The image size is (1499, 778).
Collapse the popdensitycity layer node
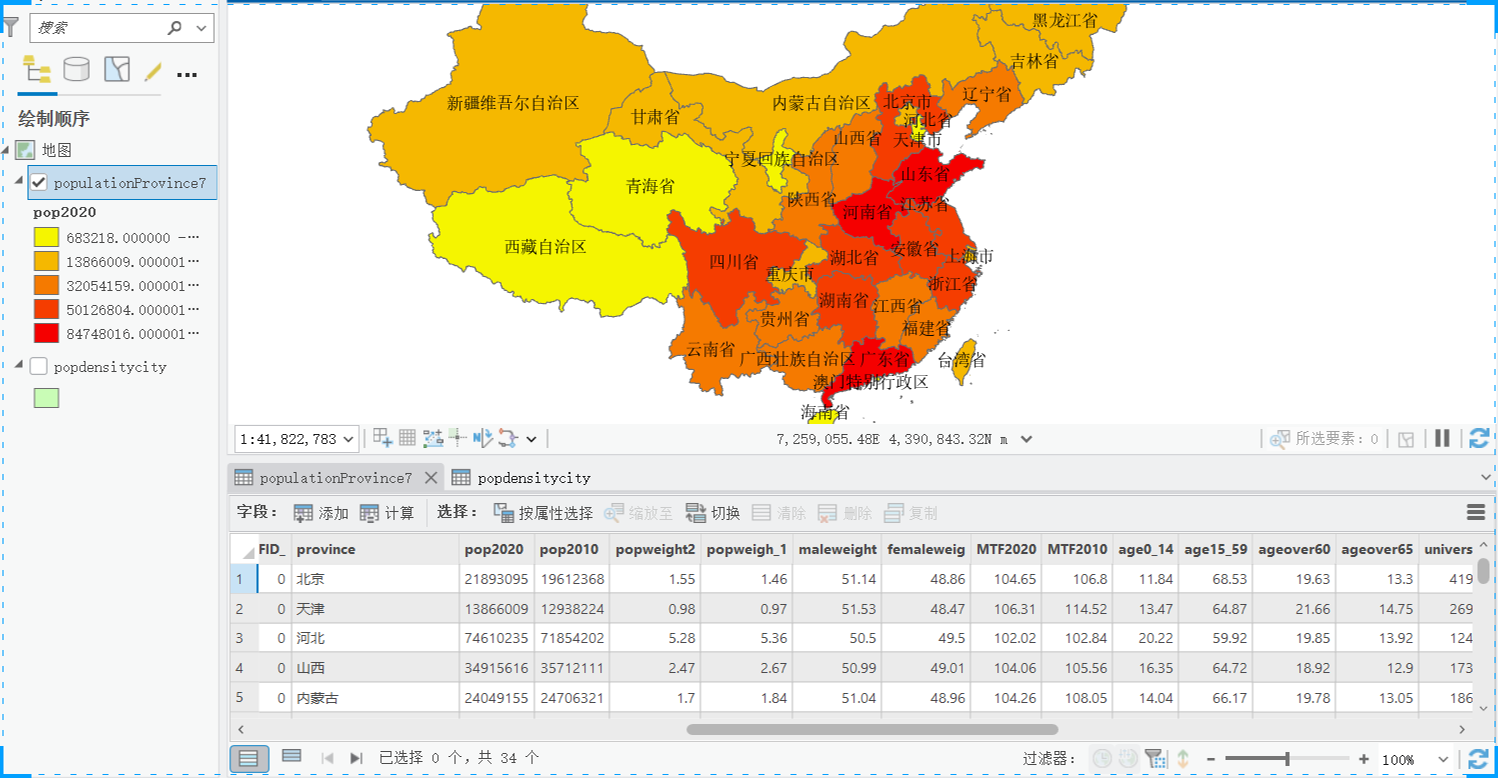tap(19, 365)
